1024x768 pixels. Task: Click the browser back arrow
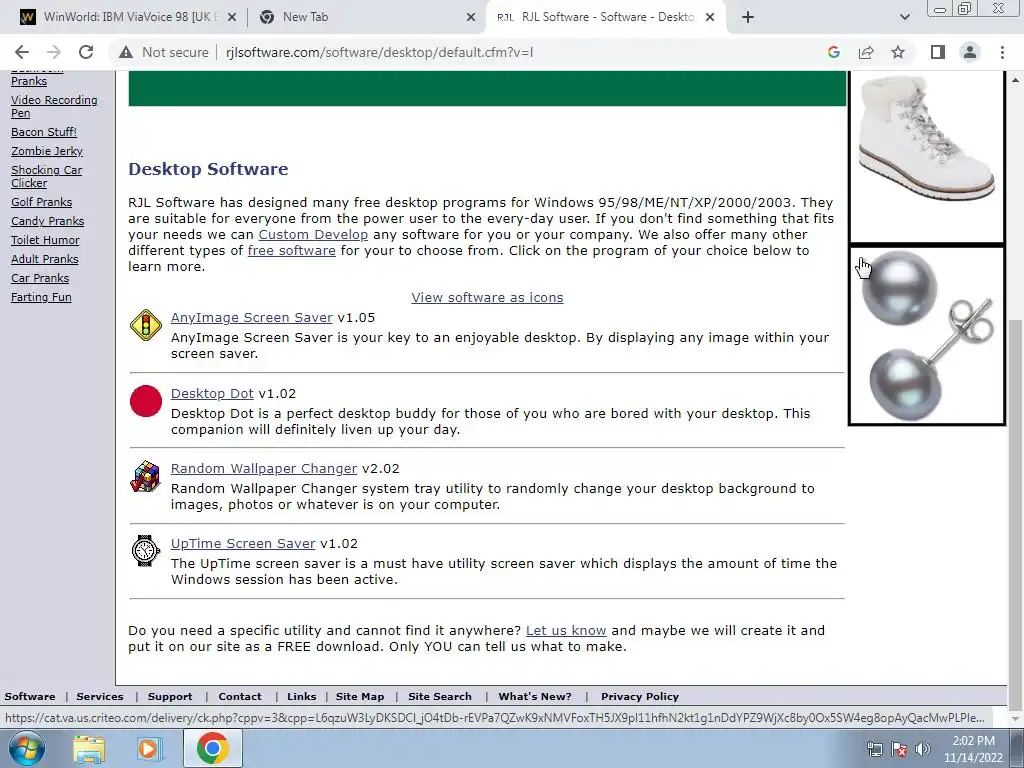tap(22, 52)
